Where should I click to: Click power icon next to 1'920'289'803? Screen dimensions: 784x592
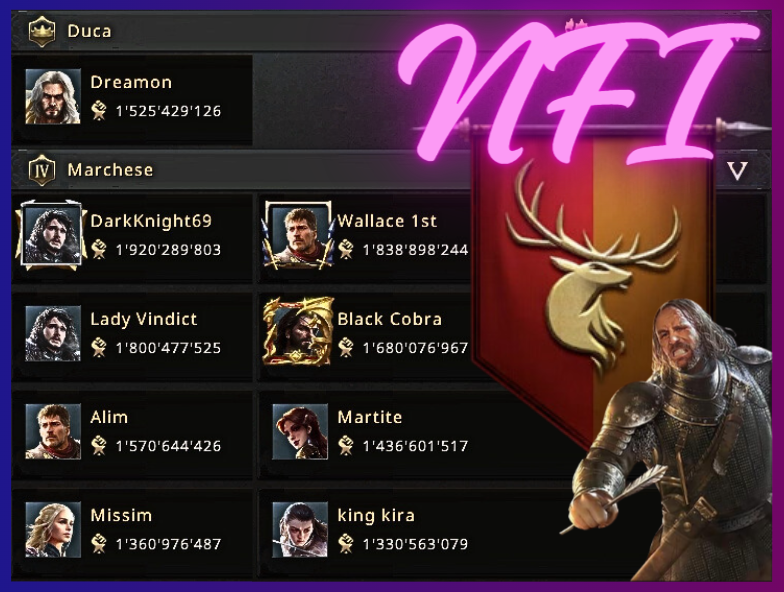(x=99, y=249)
